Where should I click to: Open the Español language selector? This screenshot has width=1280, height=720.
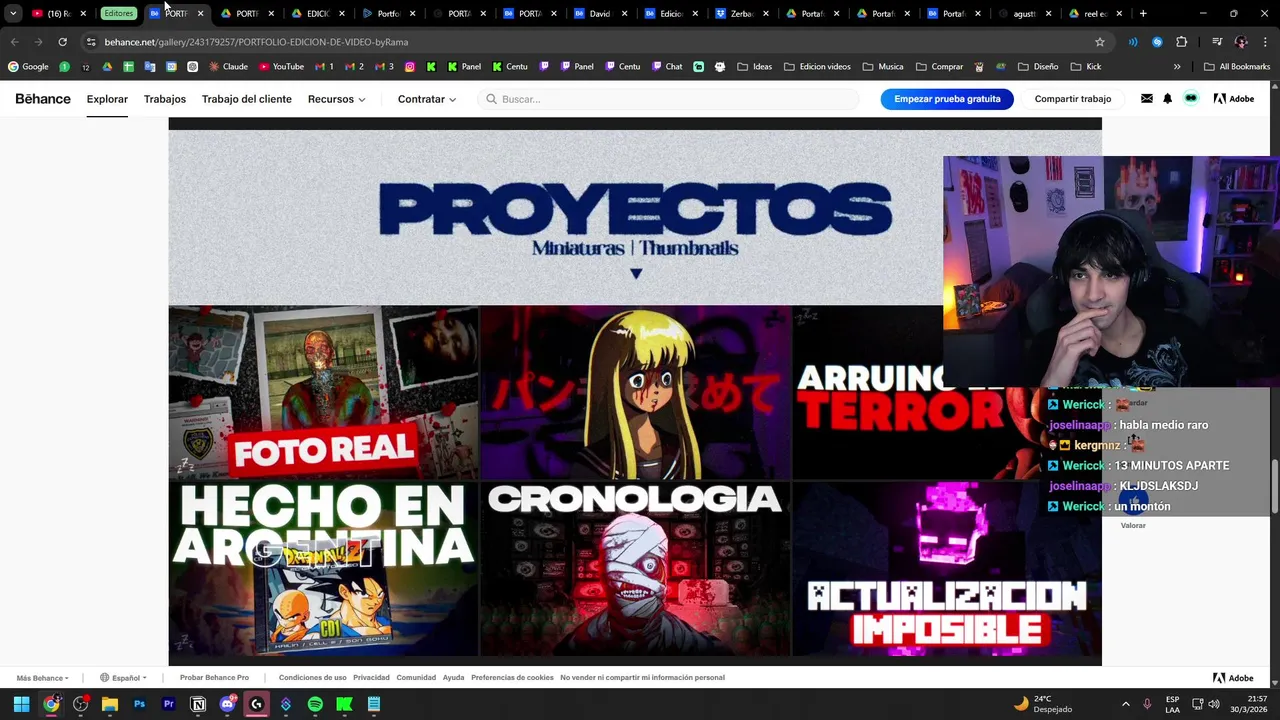click(123, 678)
